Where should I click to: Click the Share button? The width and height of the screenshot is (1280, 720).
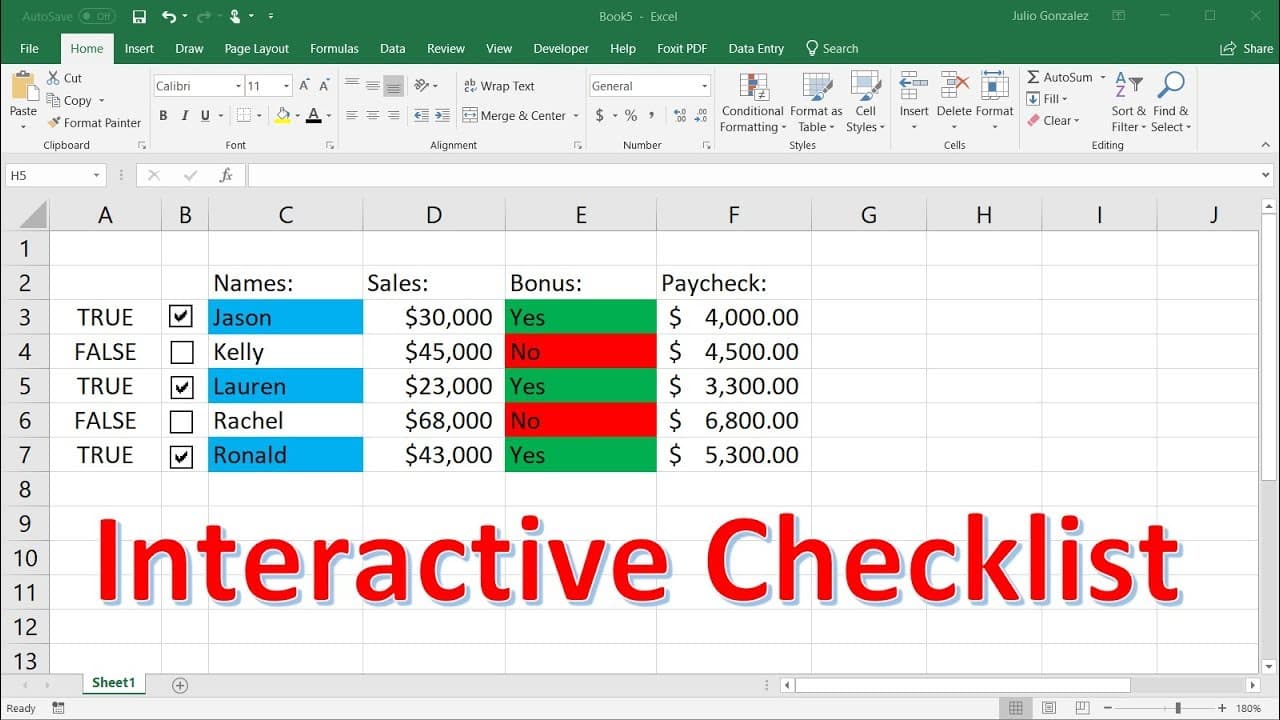[x=1247, y=48]
